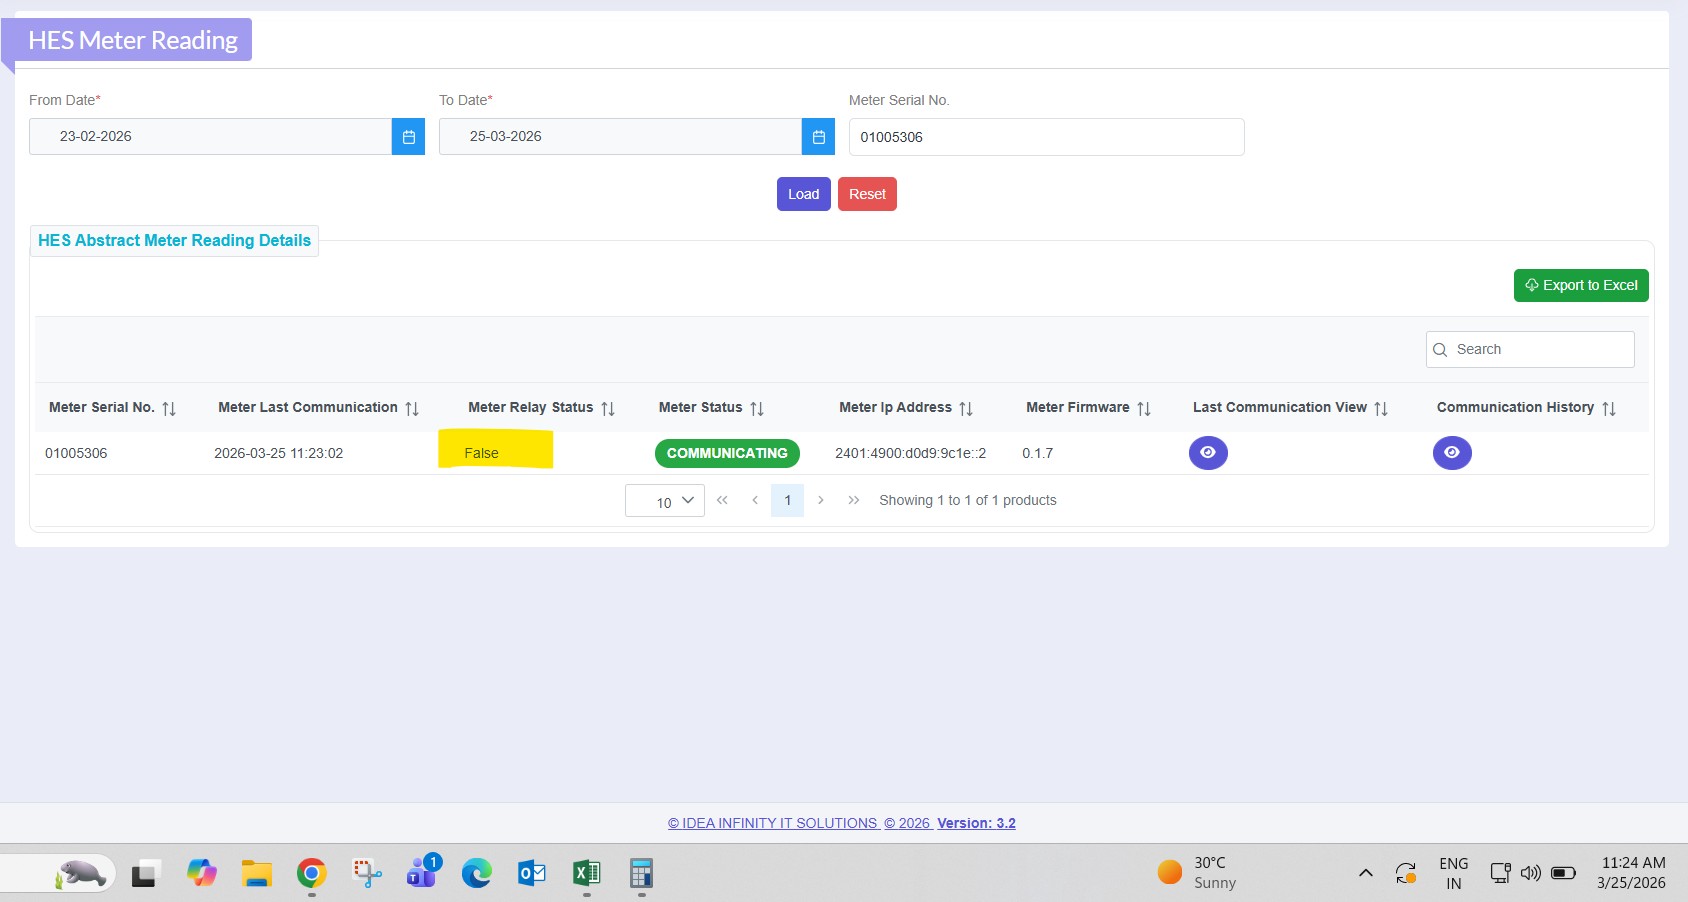Sort by Meter Status column

(x=757, y=408)
